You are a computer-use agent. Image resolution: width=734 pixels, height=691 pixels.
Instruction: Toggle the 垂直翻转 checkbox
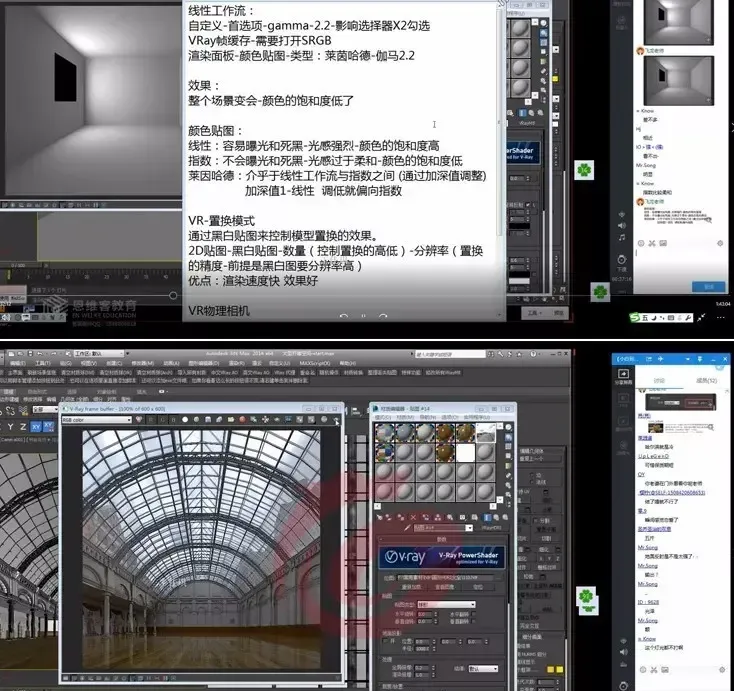coord(473,621)
